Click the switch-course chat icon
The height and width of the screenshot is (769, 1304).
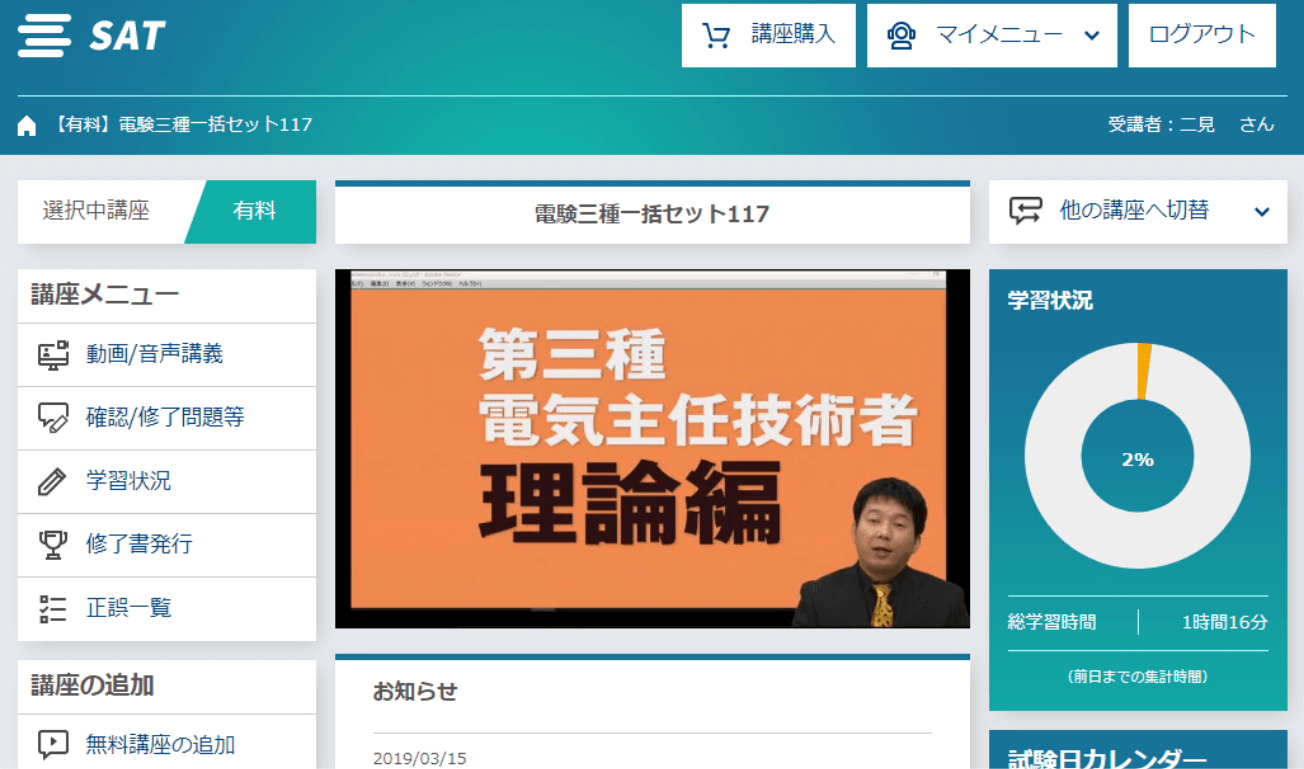[x=1025, y=211]
